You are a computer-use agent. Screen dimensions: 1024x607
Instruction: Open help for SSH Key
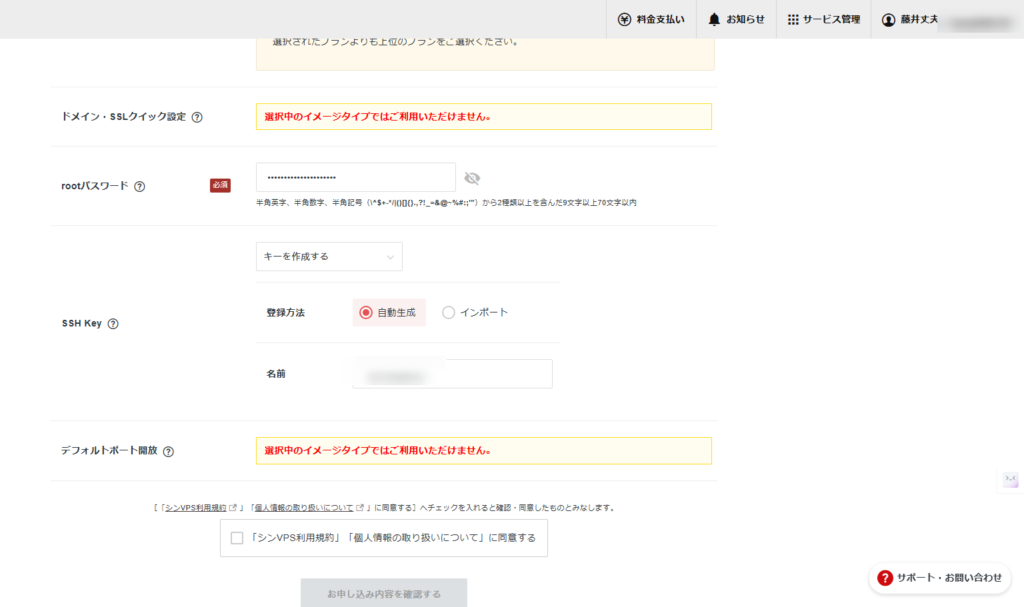point(114,323)
